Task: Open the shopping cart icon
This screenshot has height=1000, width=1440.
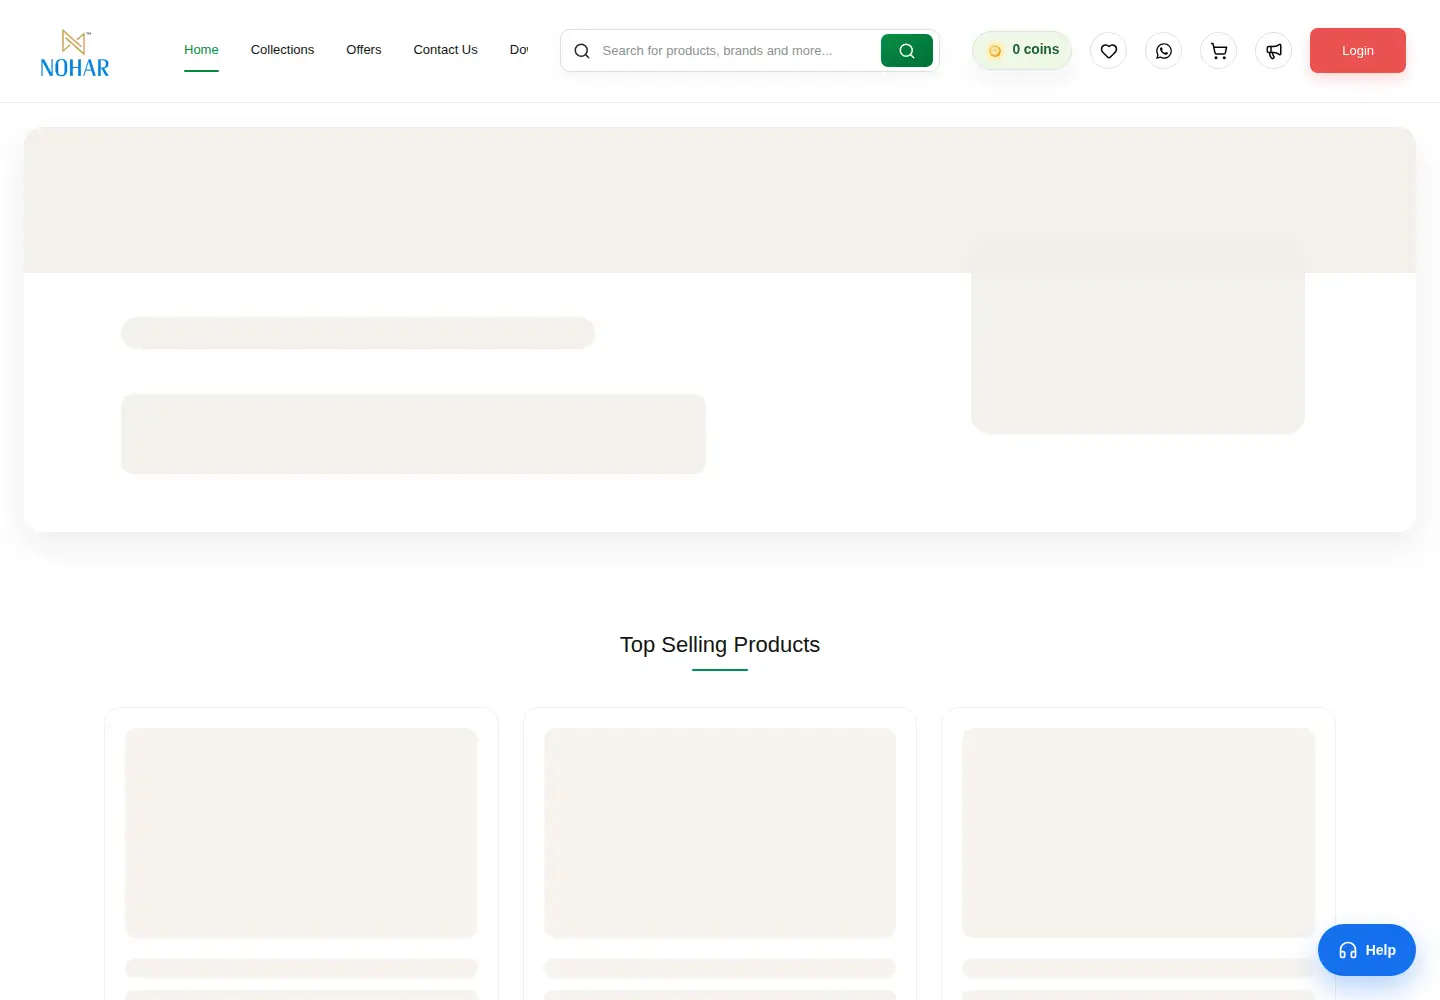Action: (1218, 51)
